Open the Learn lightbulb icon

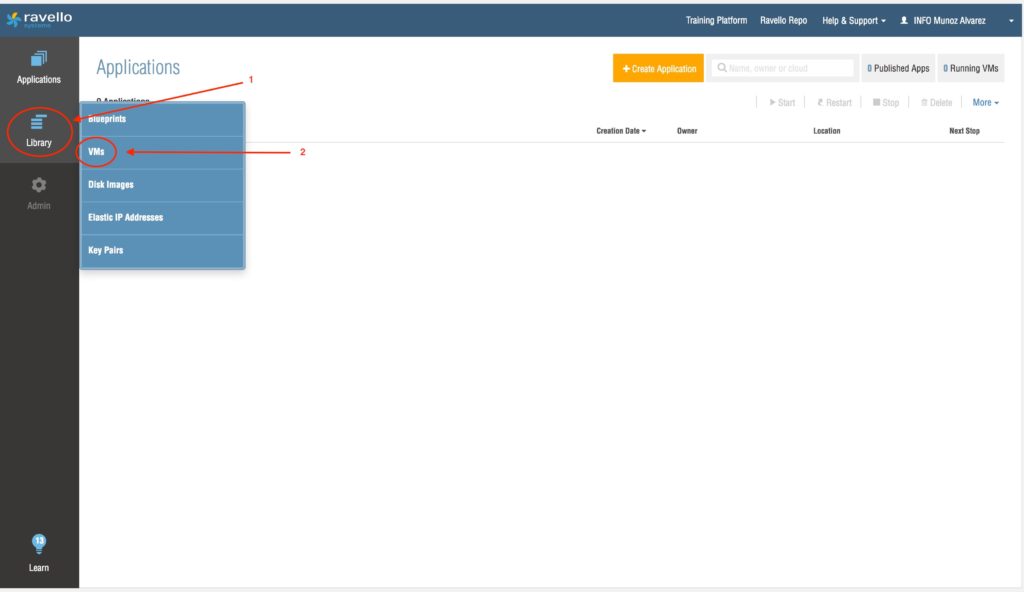point(39,544)
